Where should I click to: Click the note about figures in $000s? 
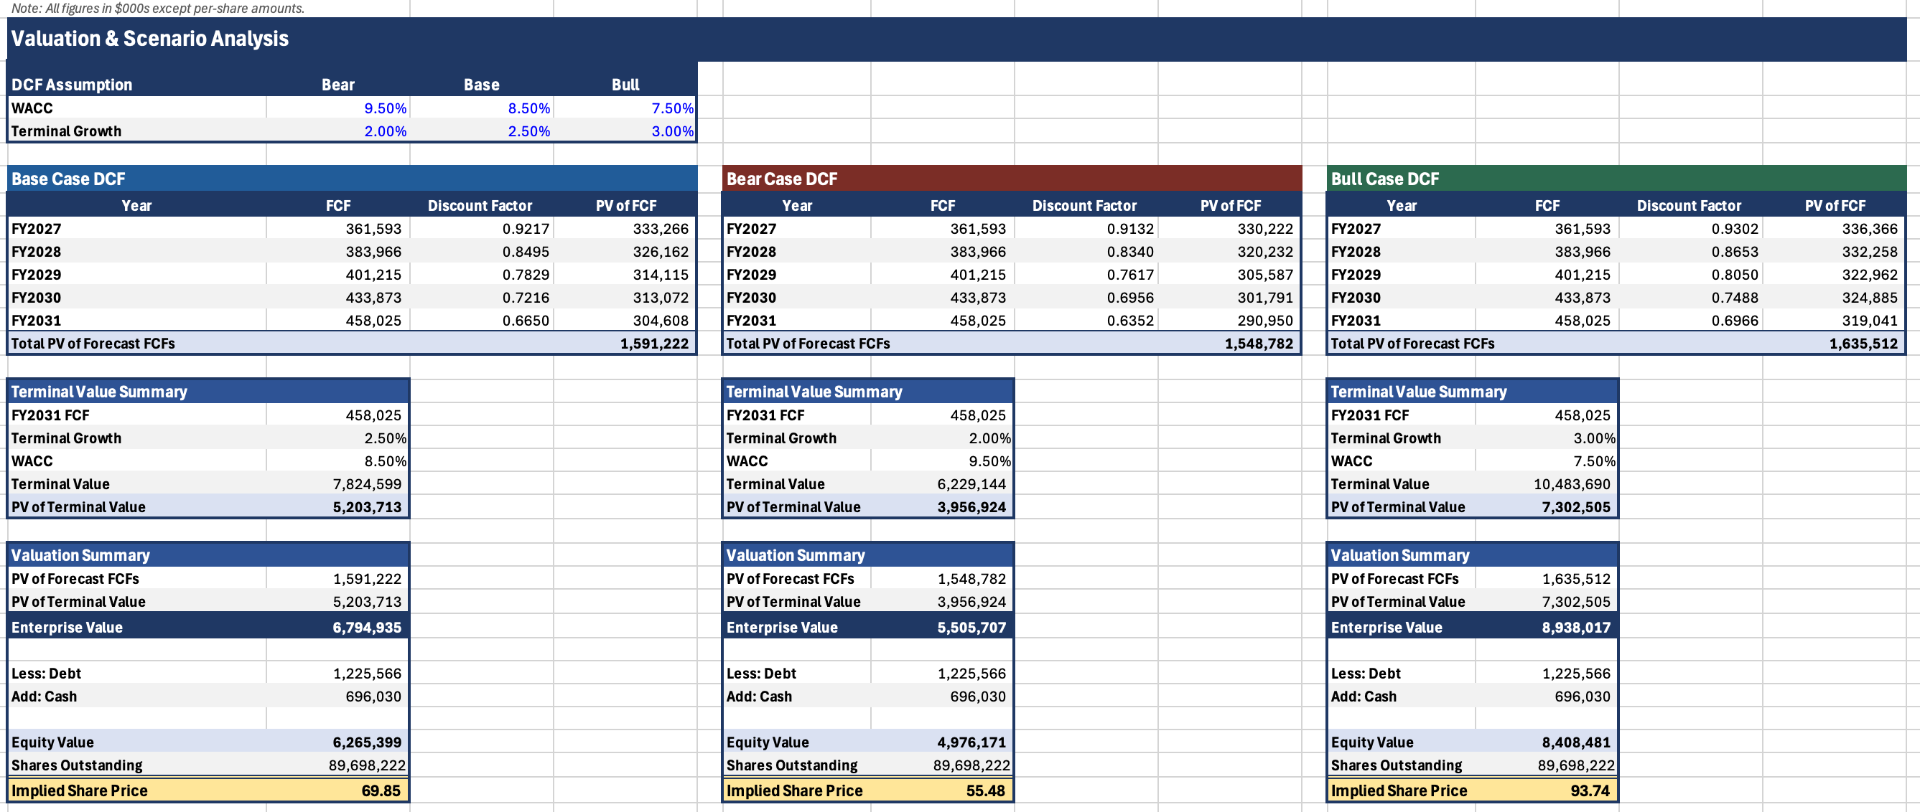[158, 8]
